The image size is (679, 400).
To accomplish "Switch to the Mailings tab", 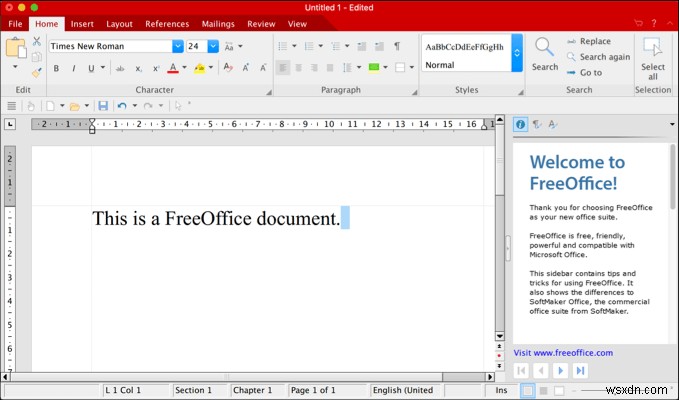I will point(218,24).
